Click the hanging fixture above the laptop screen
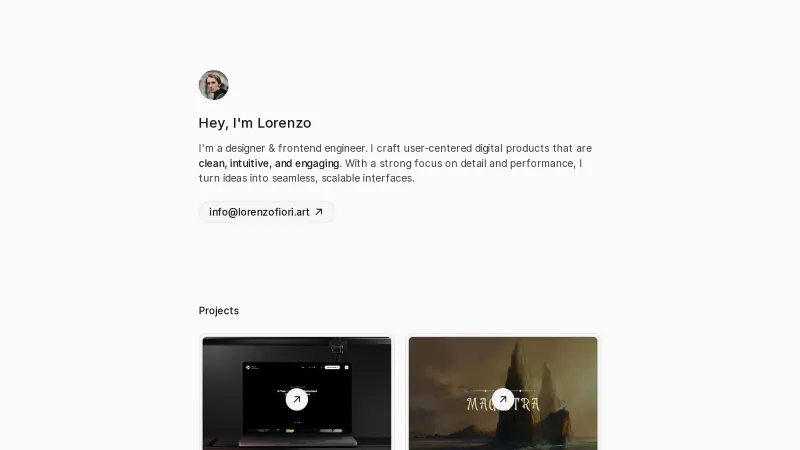The image size is (800, 450). (336, 348)
